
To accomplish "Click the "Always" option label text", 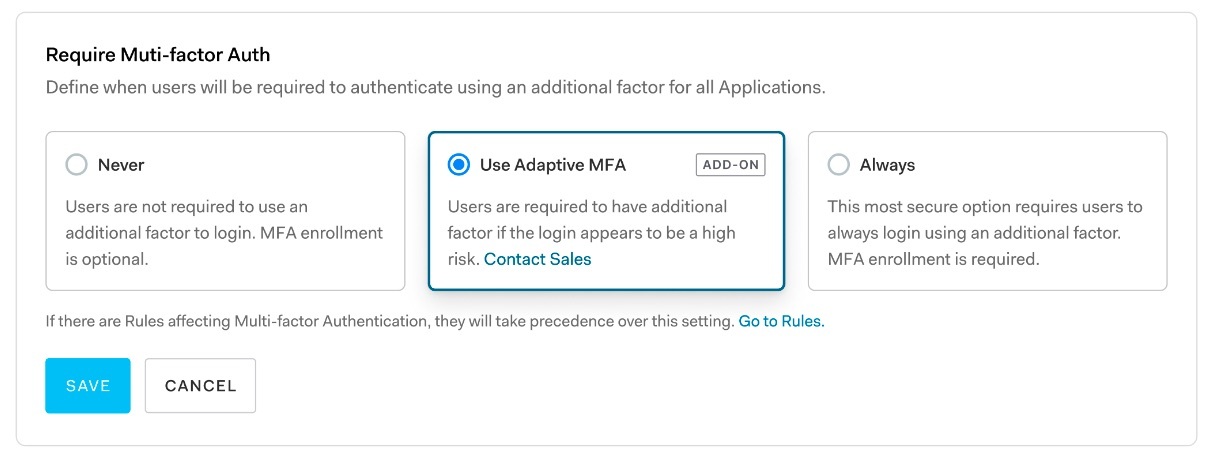I will (887, 165).
